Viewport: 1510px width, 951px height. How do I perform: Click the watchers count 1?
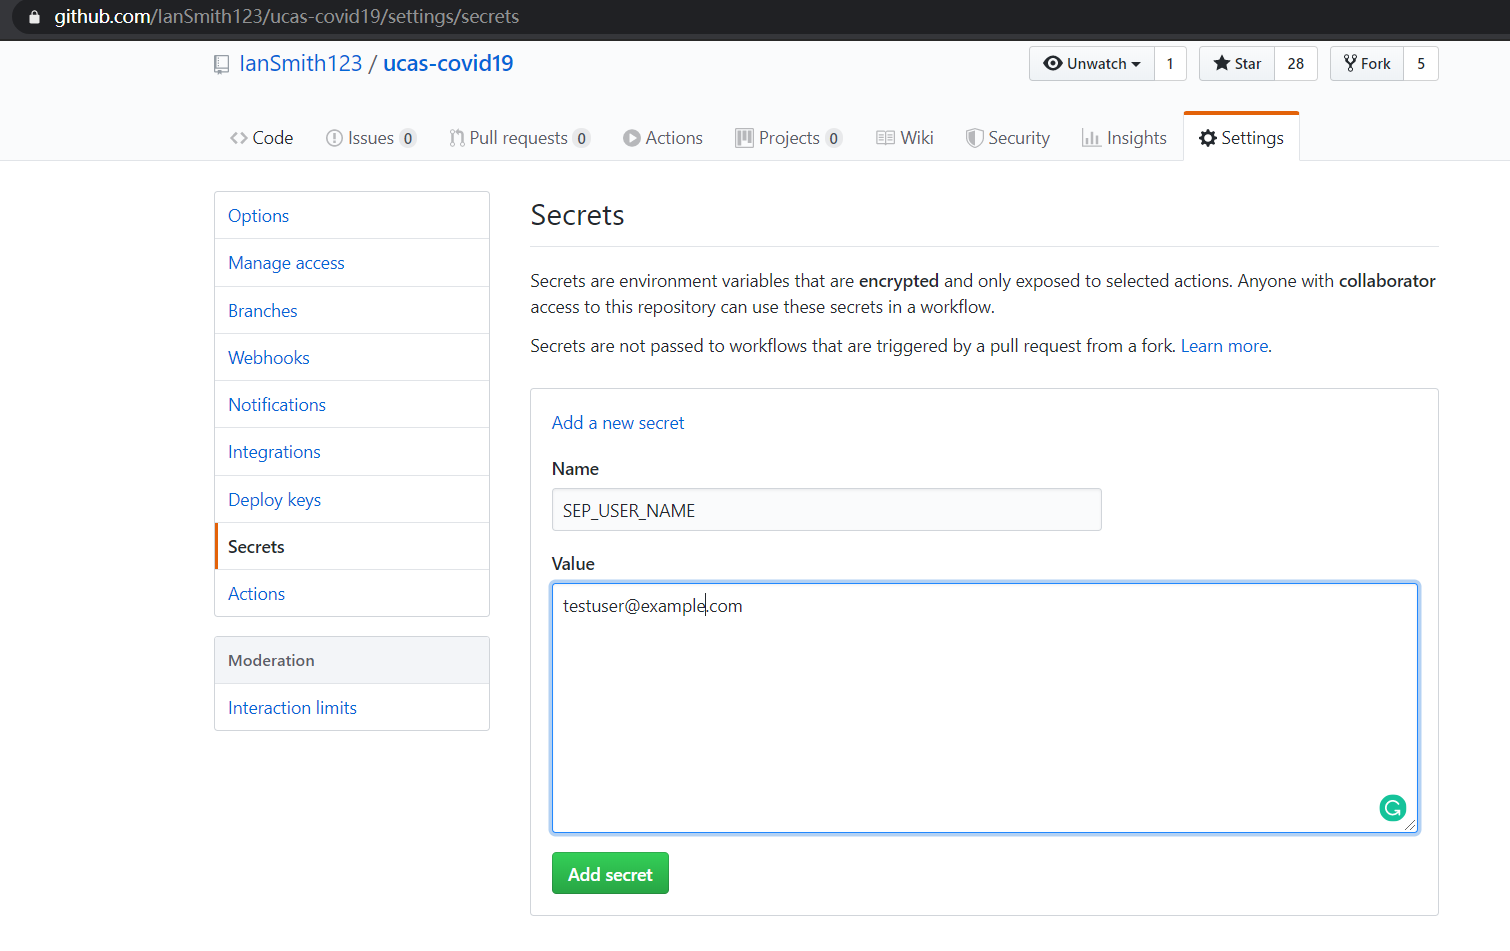click(x=1170, y=63)
